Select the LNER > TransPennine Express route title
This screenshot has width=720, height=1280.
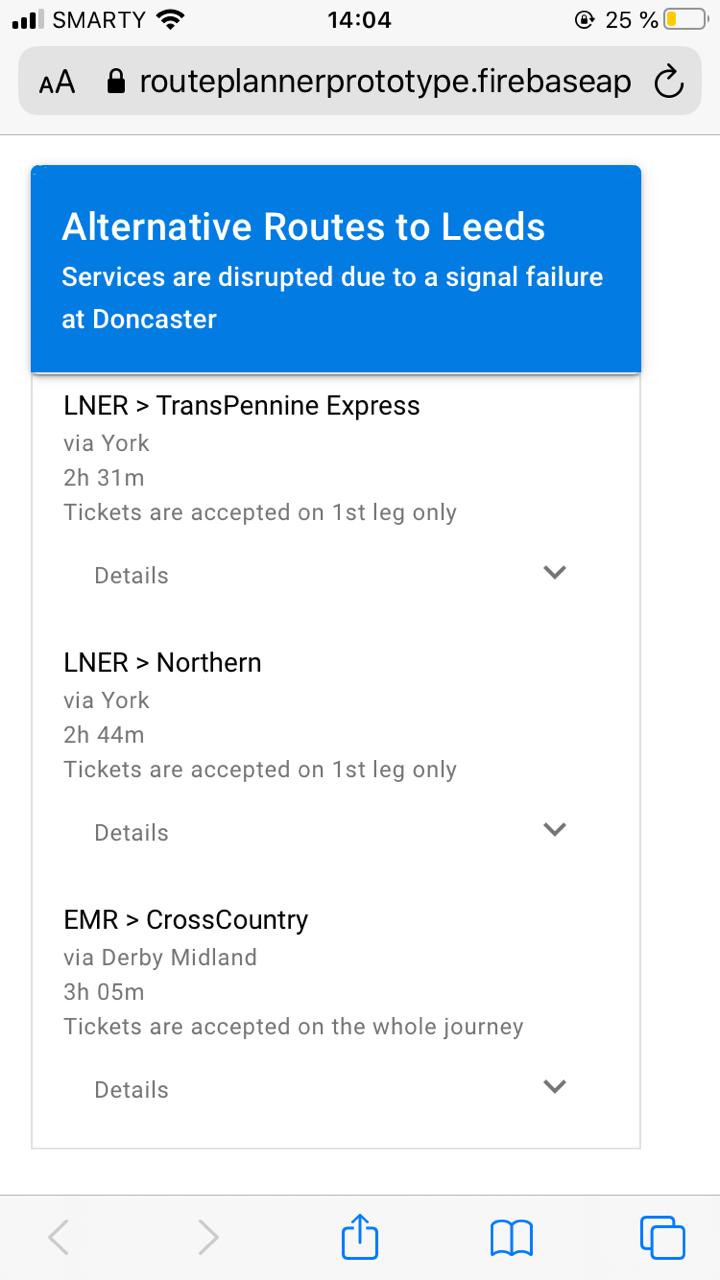tap(242, 405)
